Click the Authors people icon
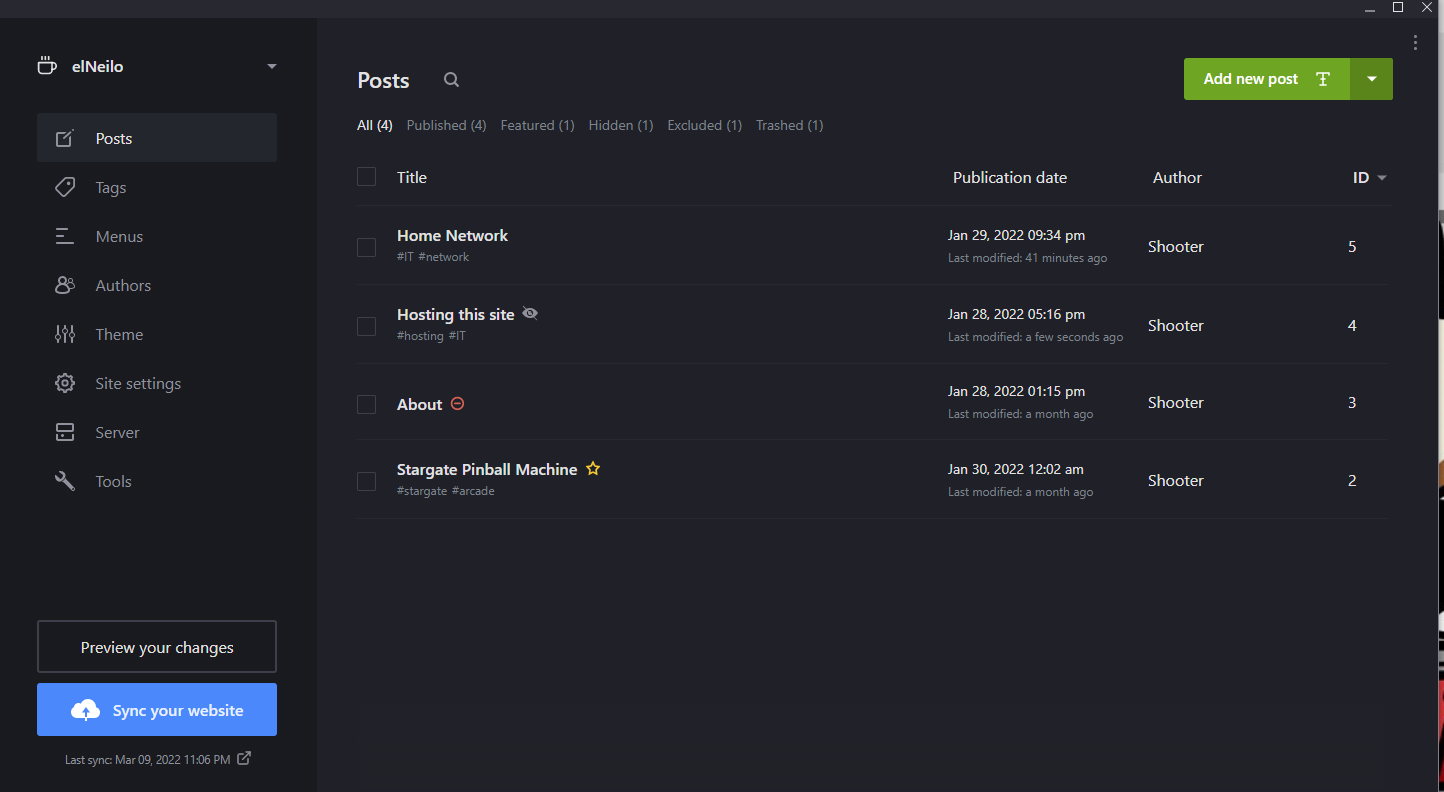1444x792 pixels. point(65,285)
